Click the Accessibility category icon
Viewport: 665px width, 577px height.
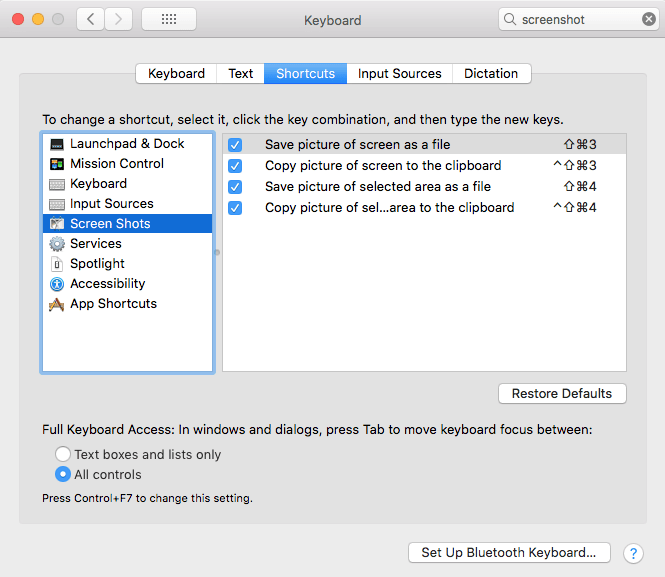coord(57,284)
